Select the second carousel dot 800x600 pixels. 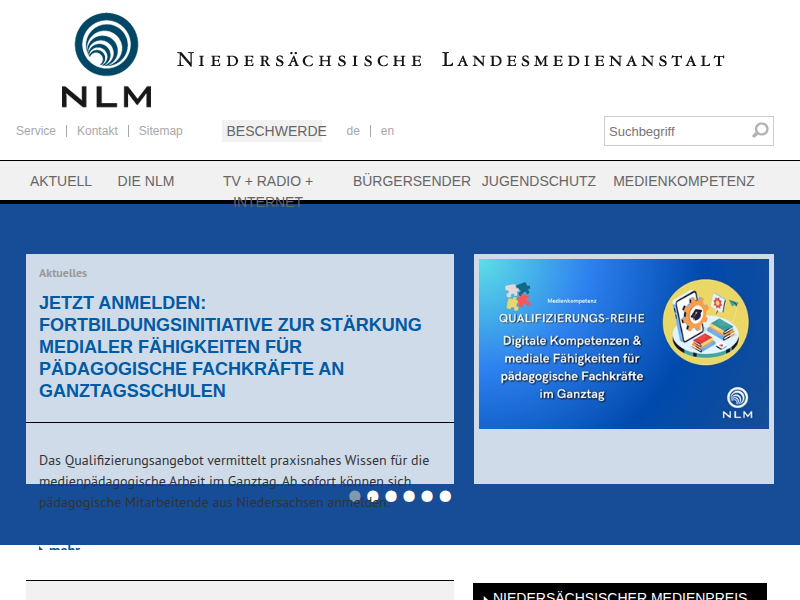373,496
